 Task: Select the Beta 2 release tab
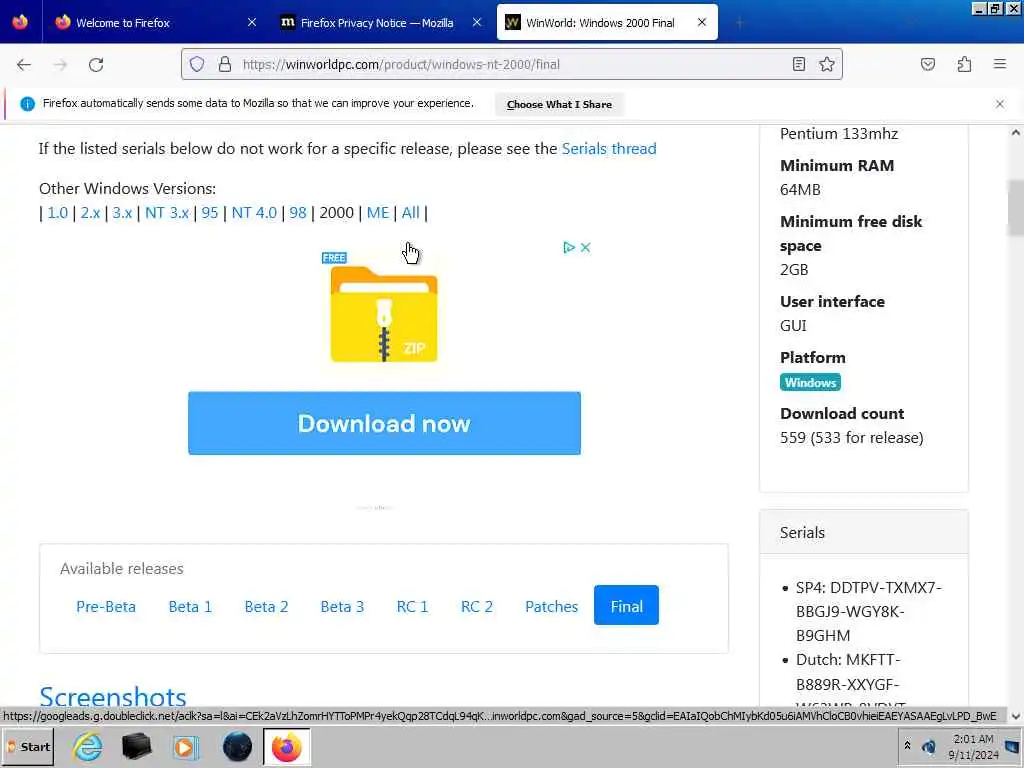click(266, 607)
